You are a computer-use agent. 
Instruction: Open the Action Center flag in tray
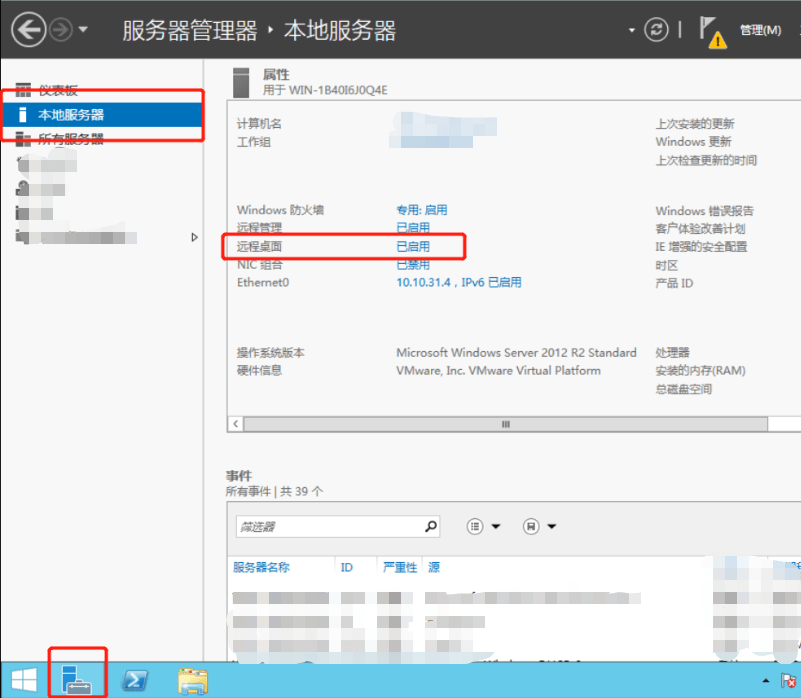(788, 681)
